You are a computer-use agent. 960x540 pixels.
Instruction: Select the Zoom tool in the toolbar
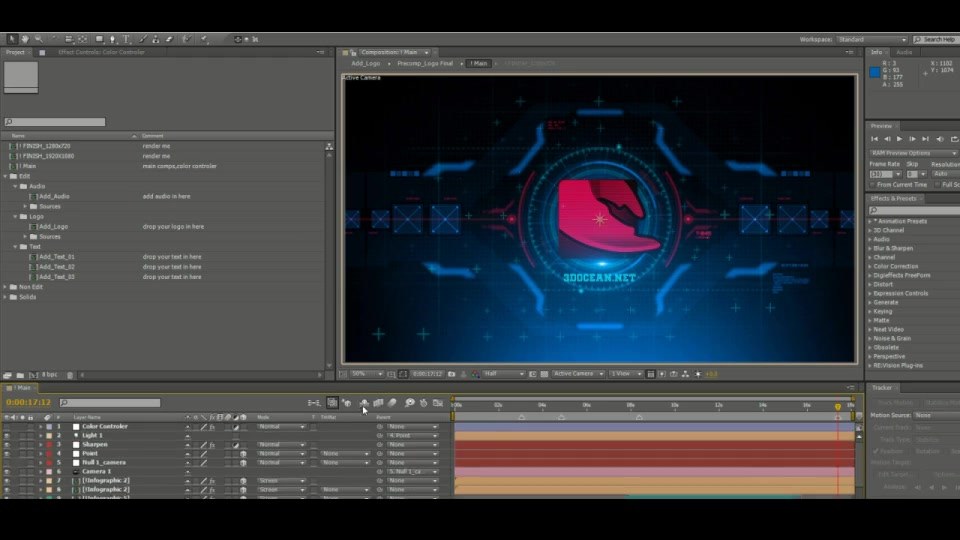tap(39, 39)
